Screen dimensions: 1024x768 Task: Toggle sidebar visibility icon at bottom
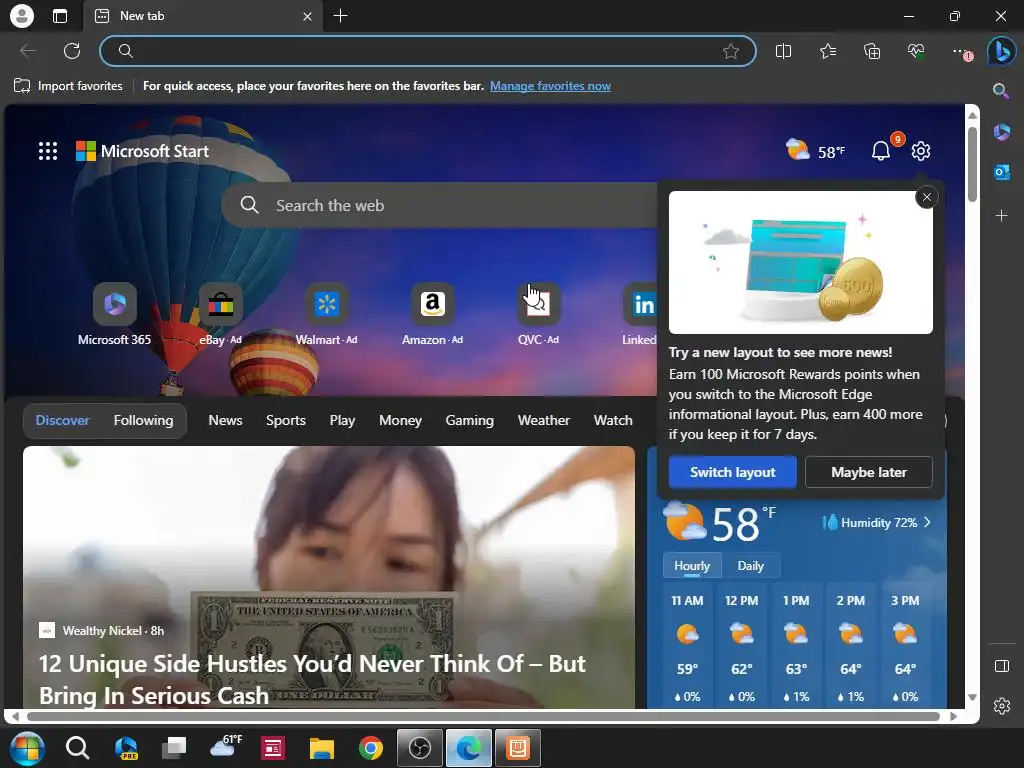click(1001, 666)
